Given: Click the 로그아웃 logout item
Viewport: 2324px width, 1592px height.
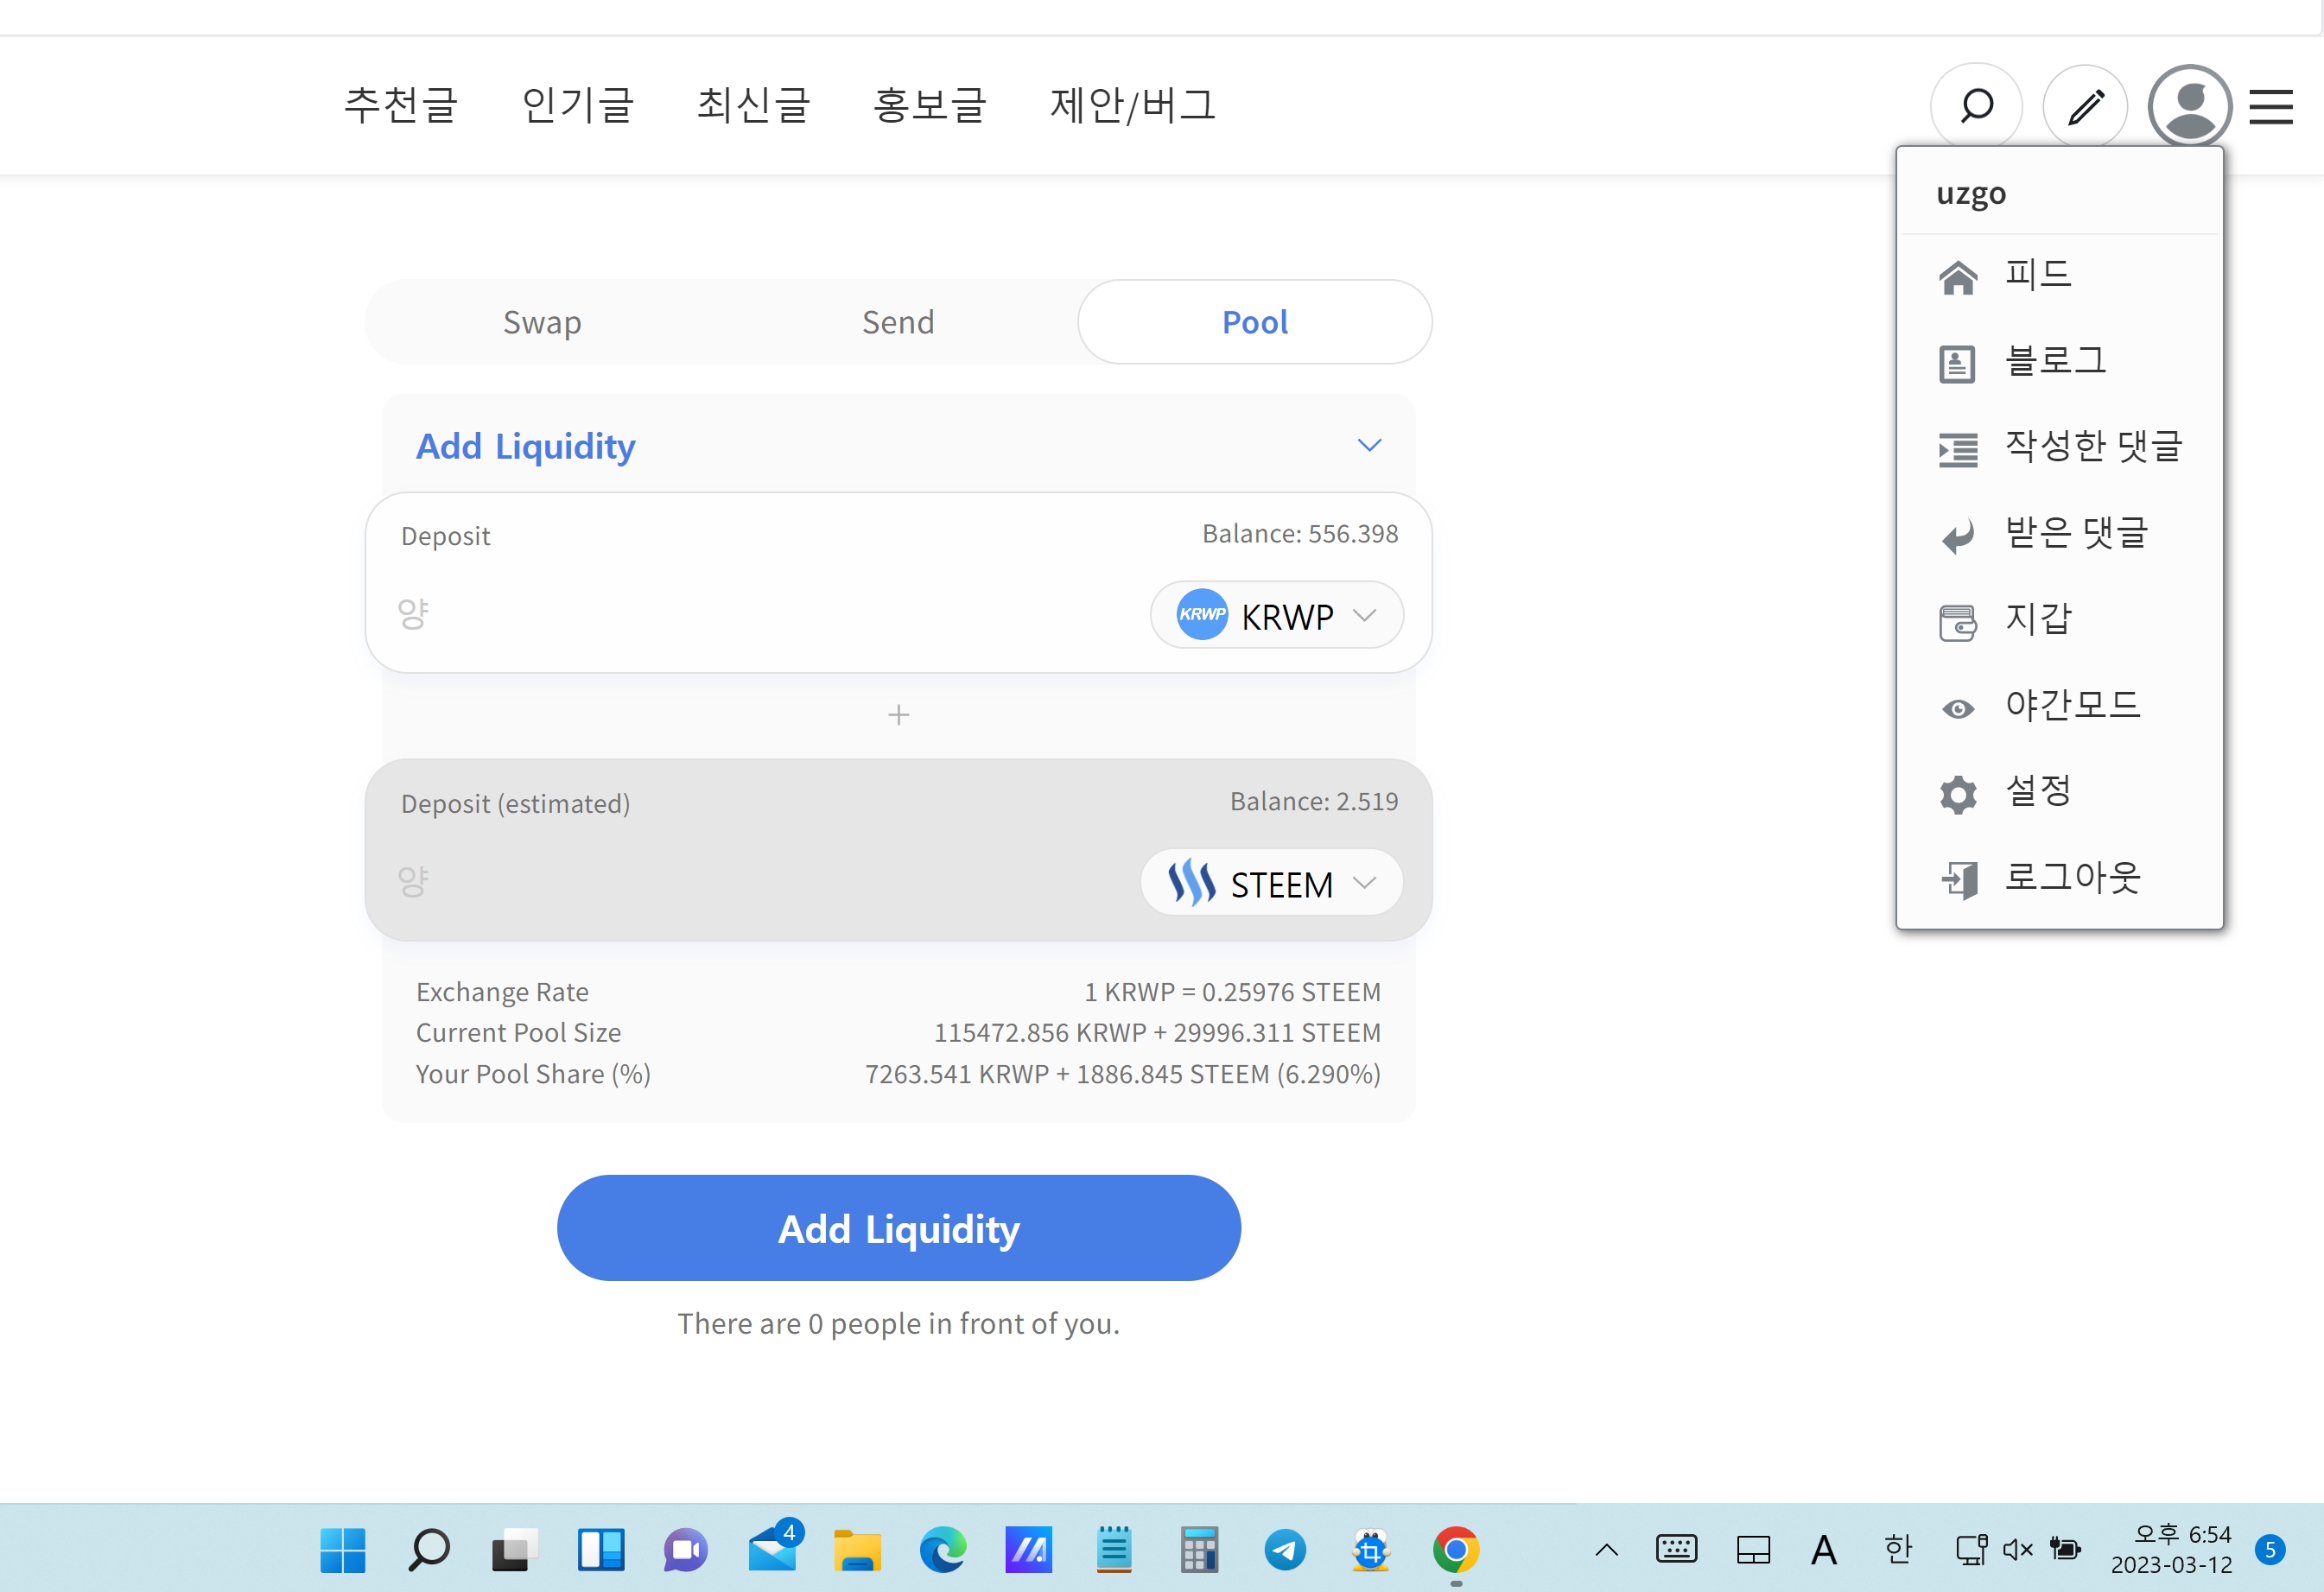Looking at the screenshot, I should coord(2070,878).
